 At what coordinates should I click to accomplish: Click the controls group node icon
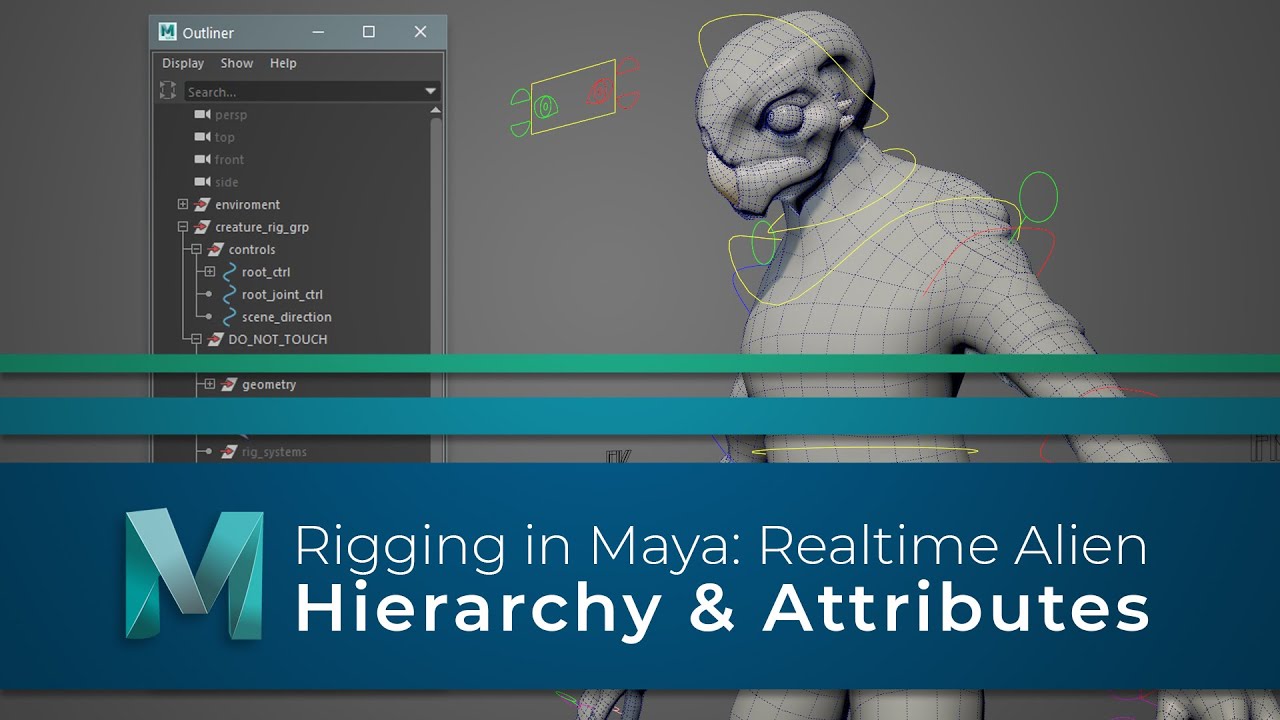215,250
